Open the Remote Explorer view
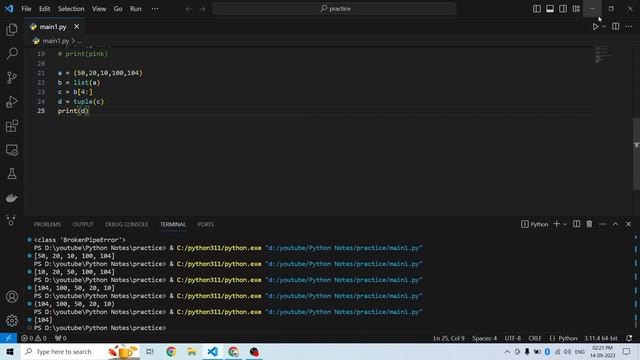 pos(12,150)
